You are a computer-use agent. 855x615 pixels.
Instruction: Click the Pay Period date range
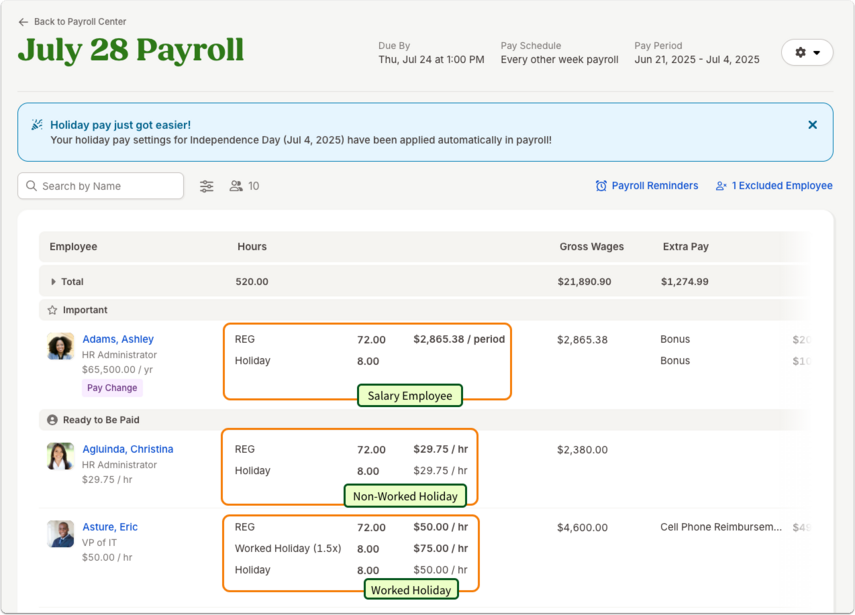point(697,59)
